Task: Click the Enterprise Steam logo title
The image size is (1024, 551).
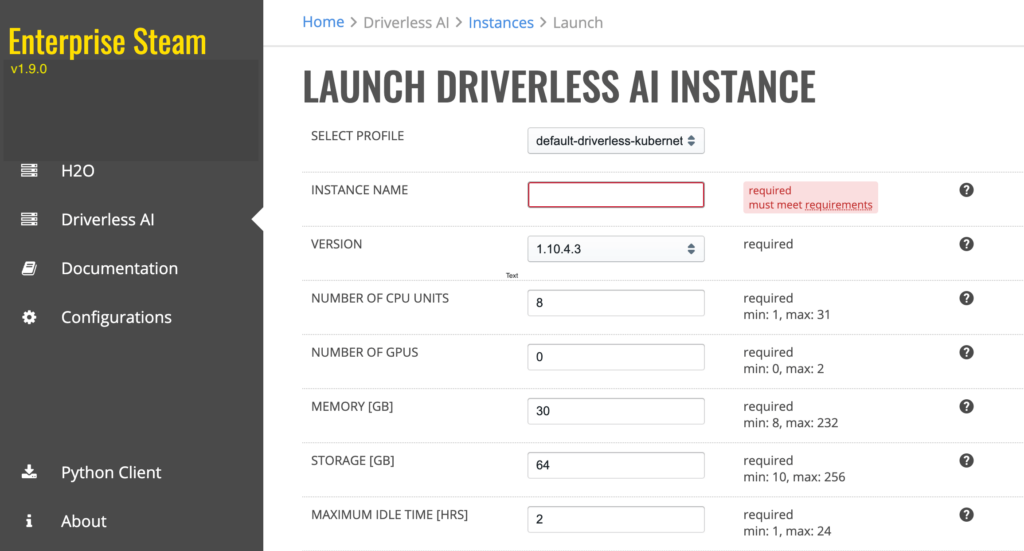Action: pyautogui.click(x=107, y=42)
